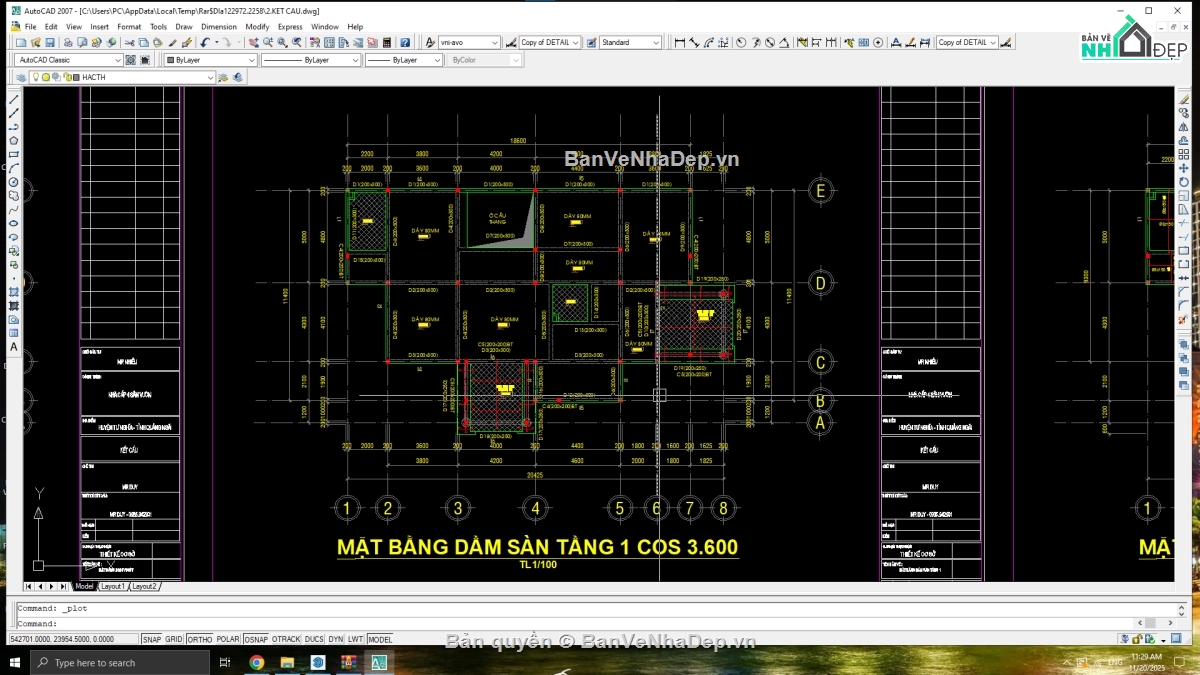Open the ByLayer color control
The image size is (1200, 675).
point(210,60)
